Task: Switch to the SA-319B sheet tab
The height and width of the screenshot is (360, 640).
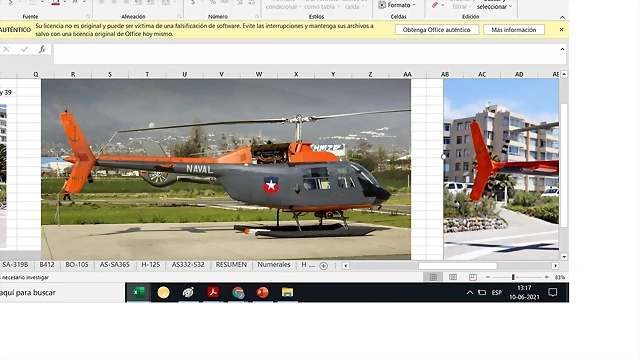Action: click(x=15, y=264)
